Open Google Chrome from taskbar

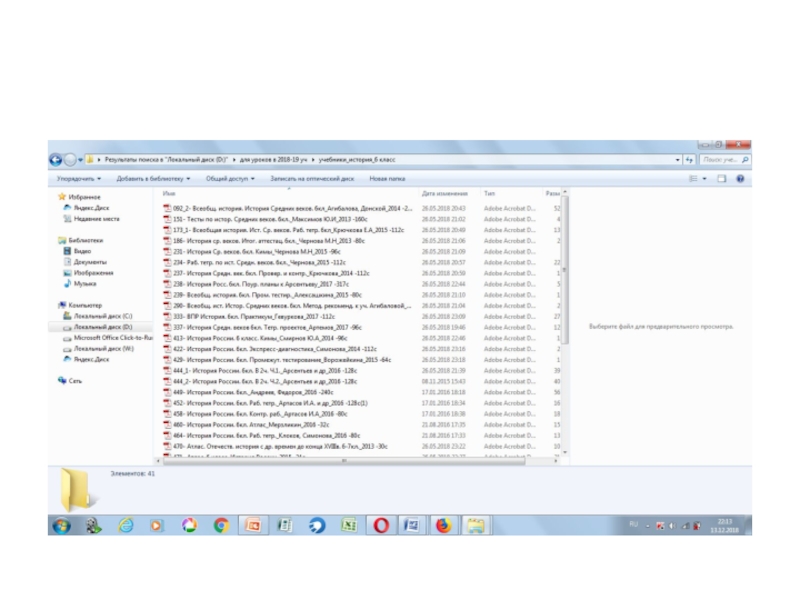pyautogui.click(x=221, y=526)
